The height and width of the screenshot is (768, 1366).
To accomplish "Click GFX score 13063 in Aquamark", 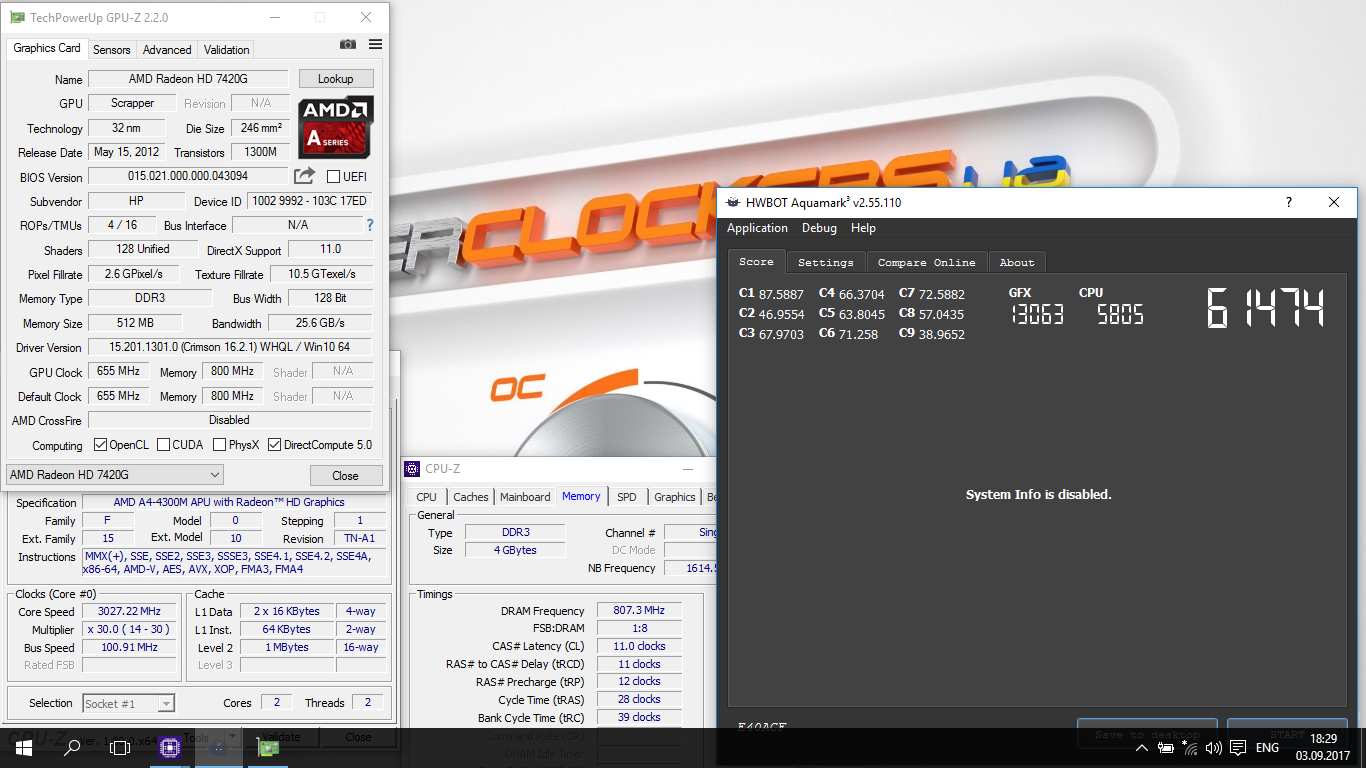I will click(1036, 315).
